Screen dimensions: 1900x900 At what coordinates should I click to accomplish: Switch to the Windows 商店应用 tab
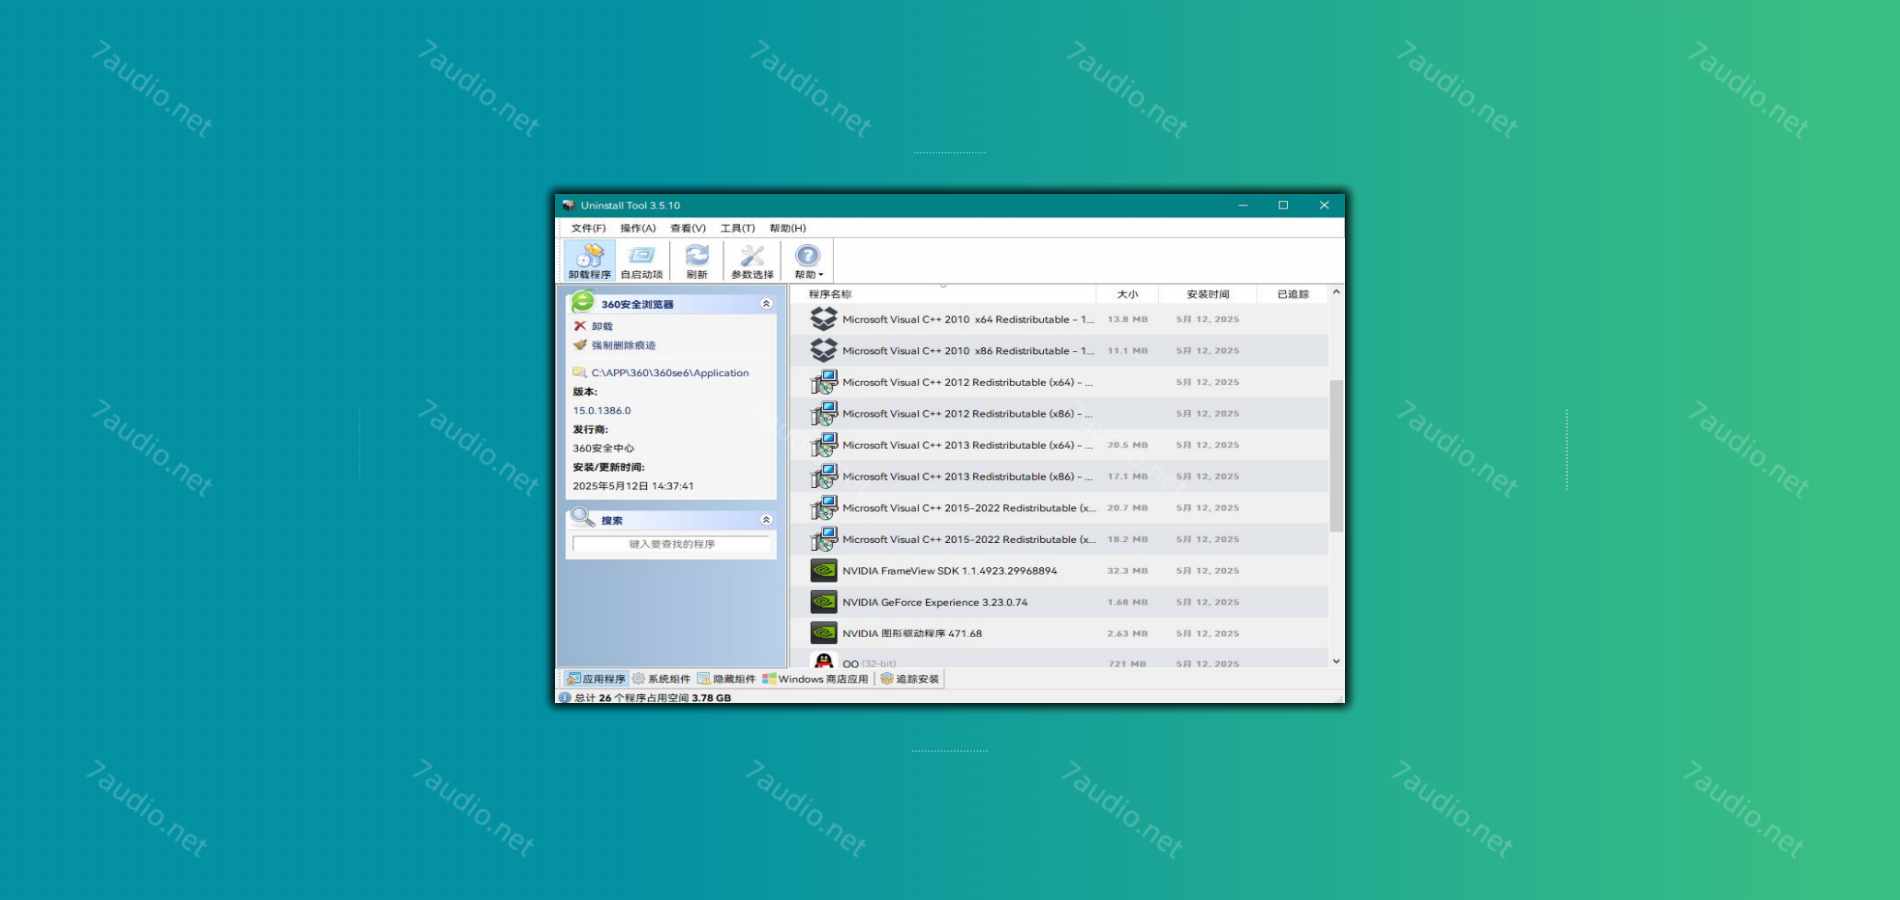pos(815,679)
